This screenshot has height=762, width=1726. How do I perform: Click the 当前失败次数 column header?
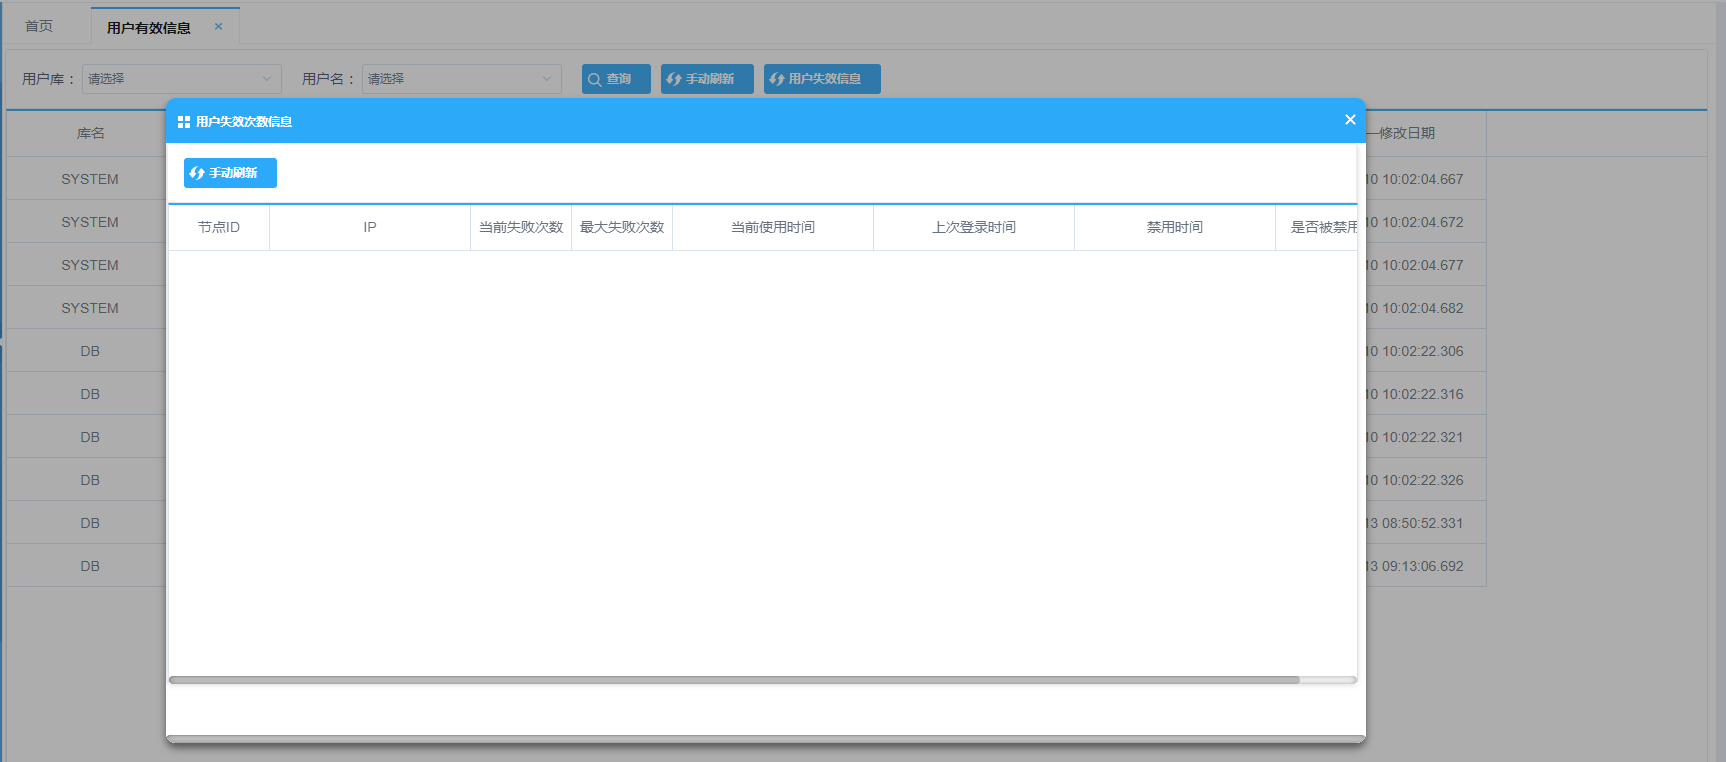pos(521,228)
